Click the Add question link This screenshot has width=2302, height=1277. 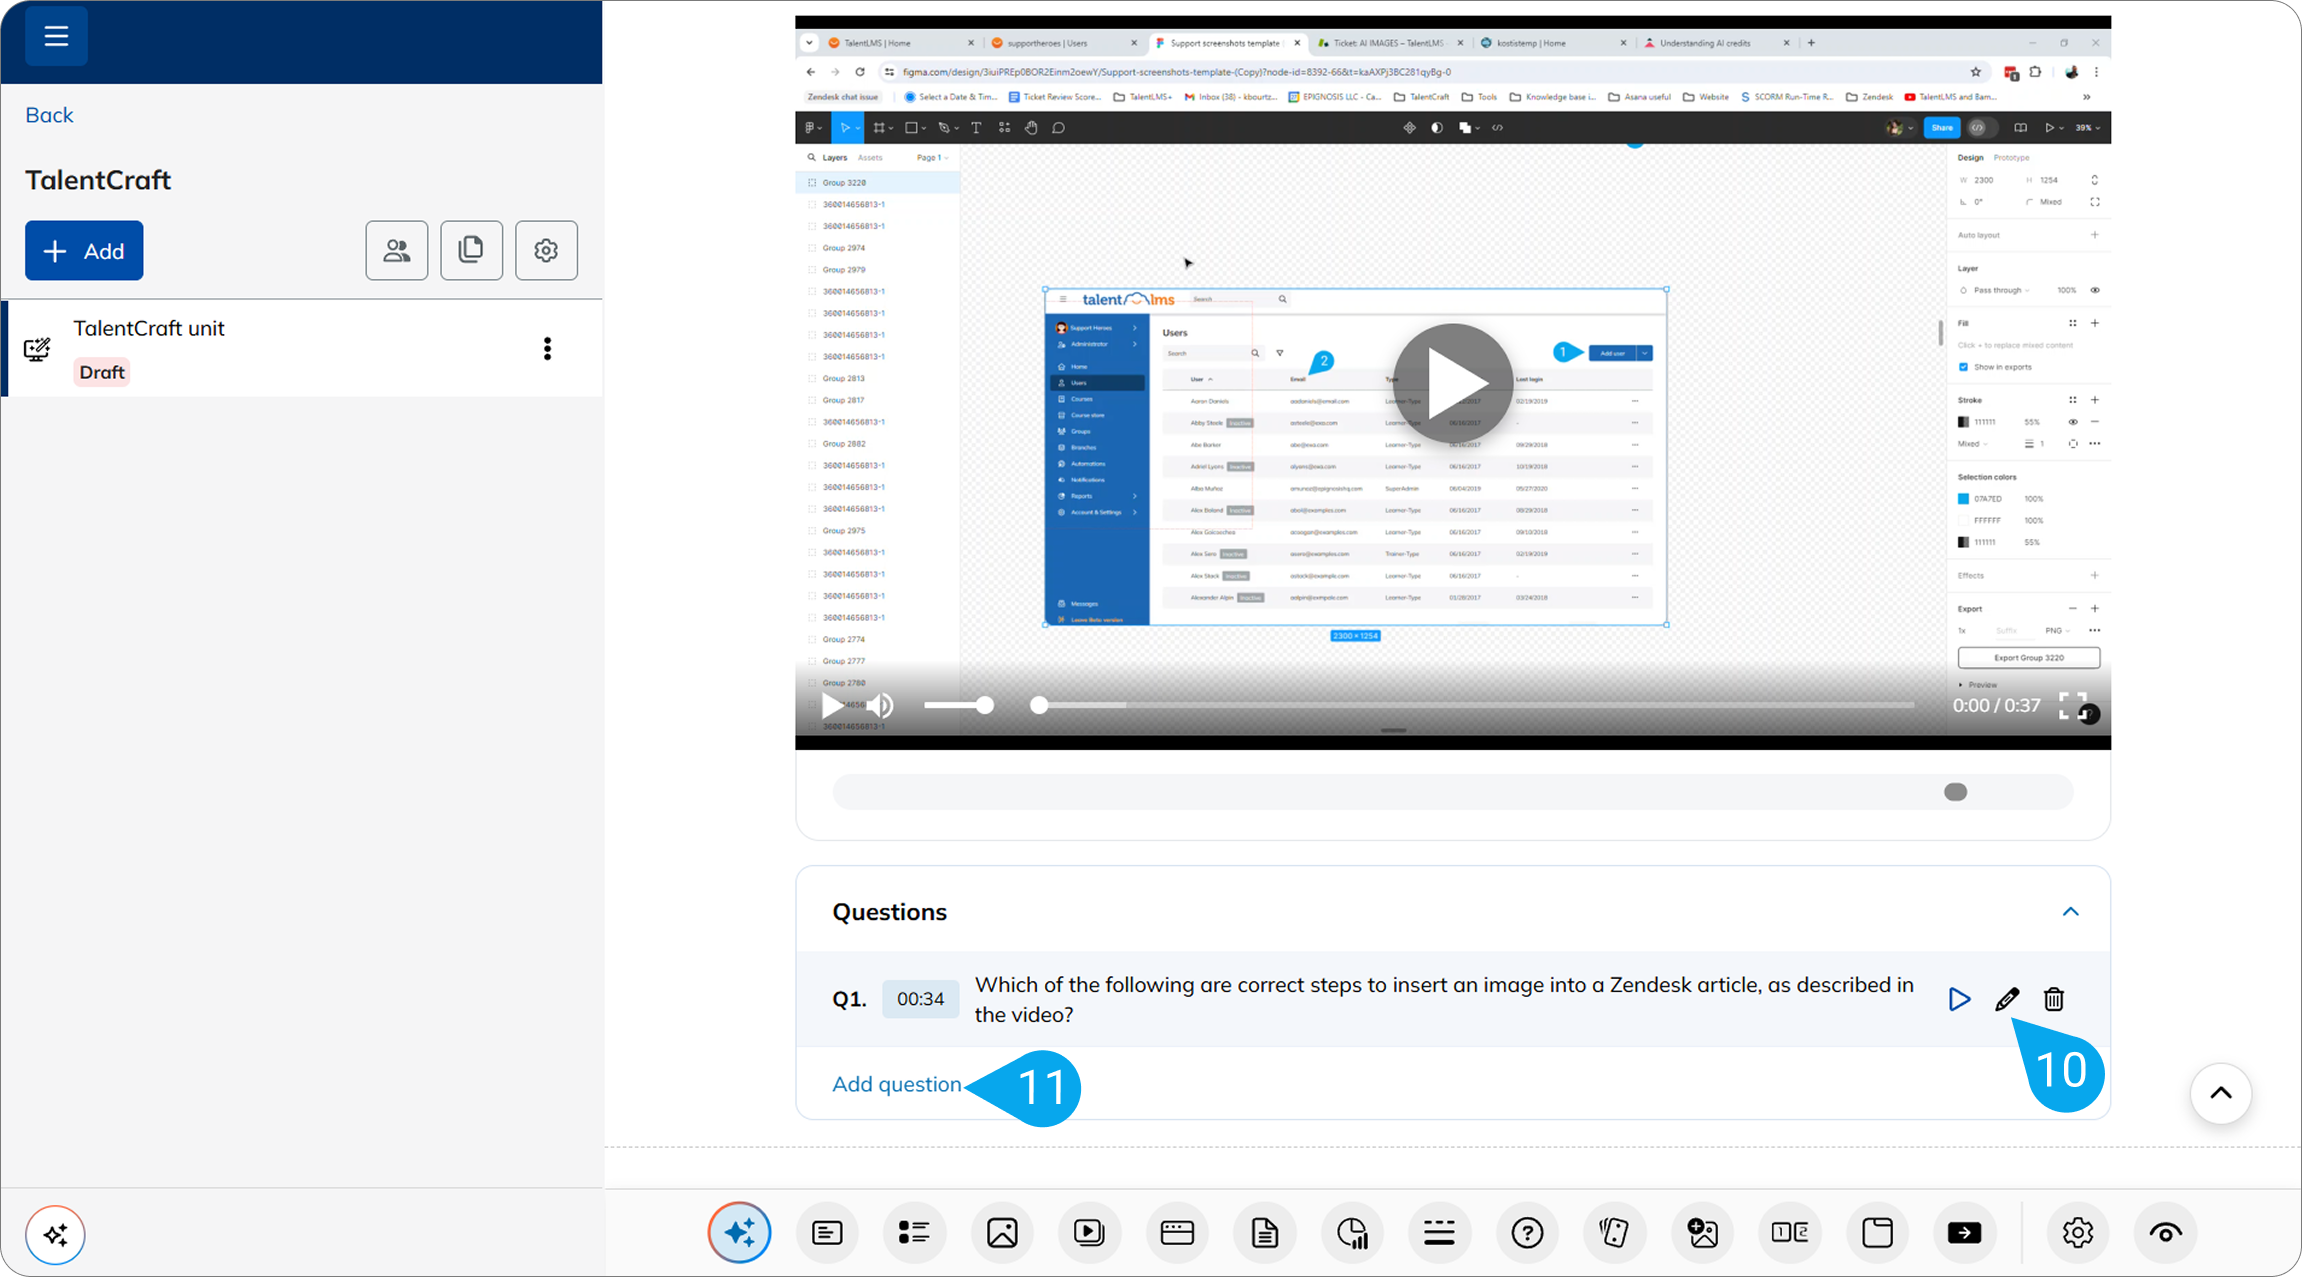(x=897, y=1084)
